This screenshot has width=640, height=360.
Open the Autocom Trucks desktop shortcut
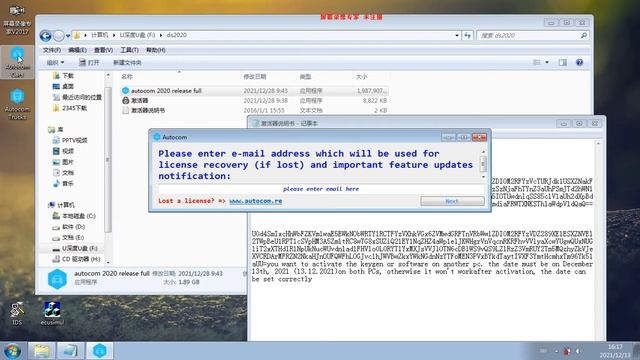click(17, 104)
